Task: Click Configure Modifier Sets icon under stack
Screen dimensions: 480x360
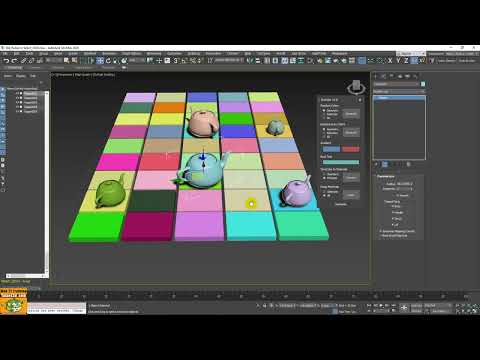Action: click(x=409, y=164)
